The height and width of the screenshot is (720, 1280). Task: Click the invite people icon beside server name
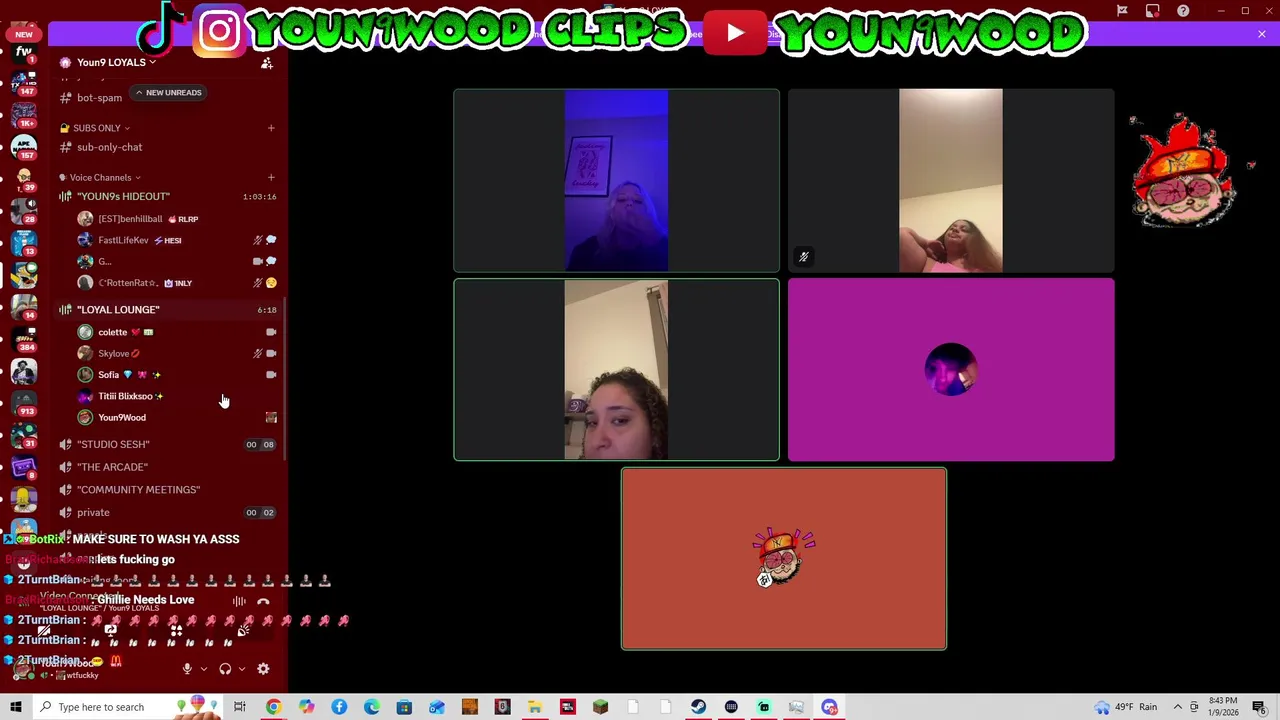267,63
